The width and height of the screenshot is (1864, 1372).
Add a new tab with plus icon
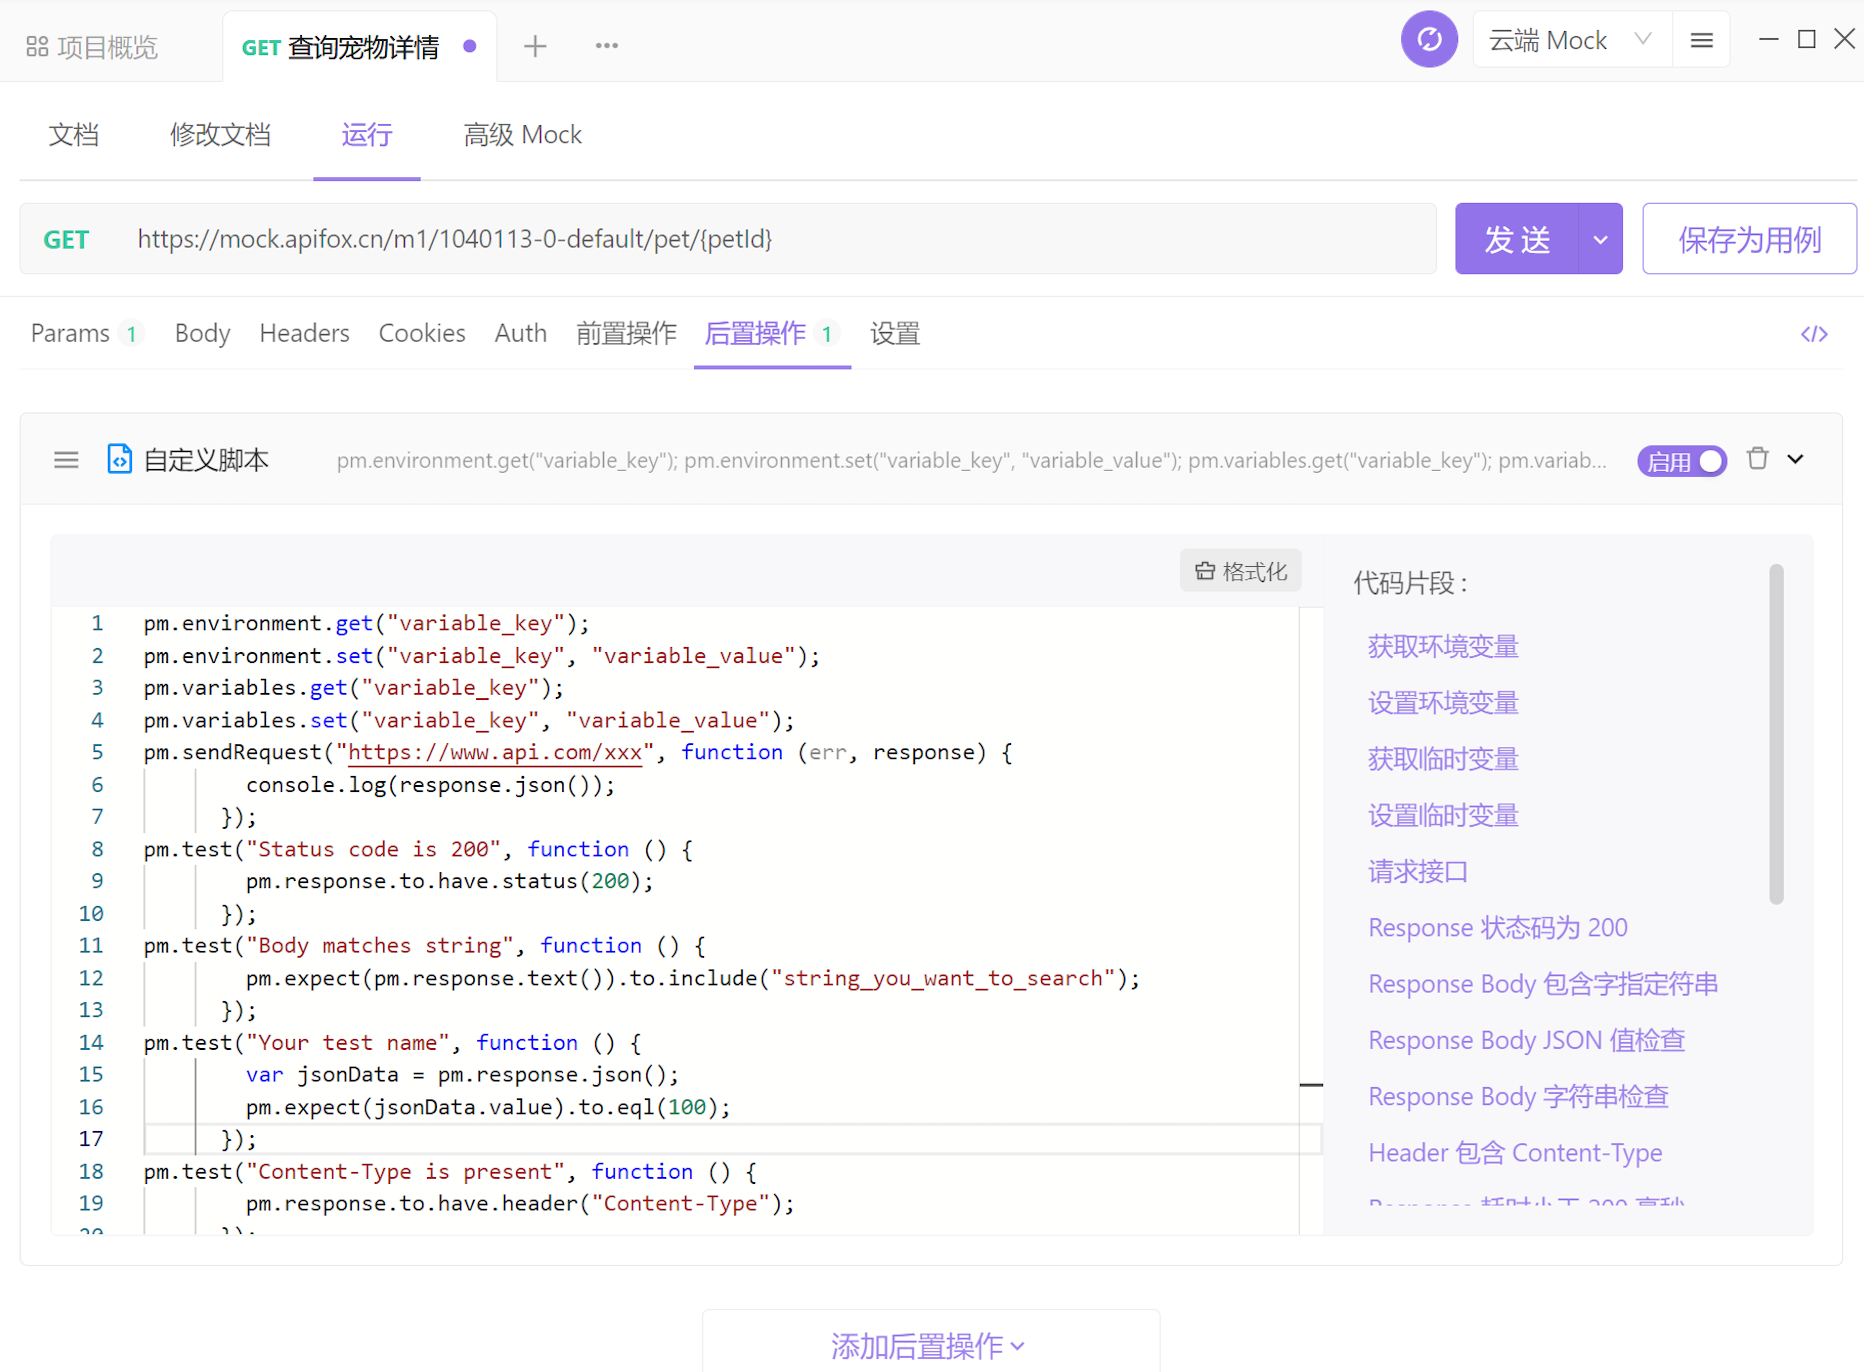click(535, 46)
